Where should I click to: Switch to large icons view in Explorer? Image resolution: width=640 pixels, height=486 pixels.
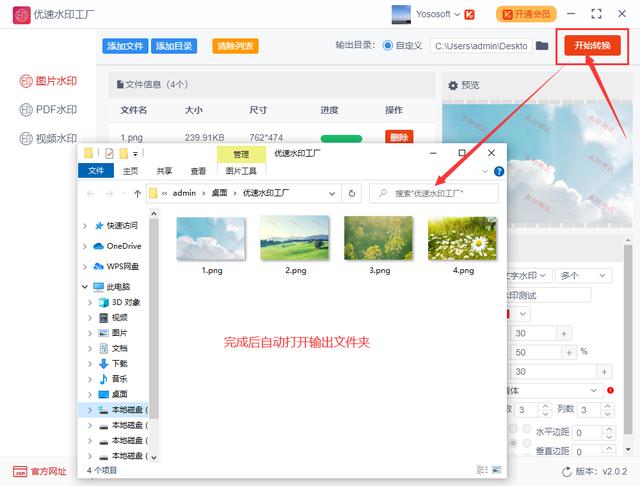point(497,470)
